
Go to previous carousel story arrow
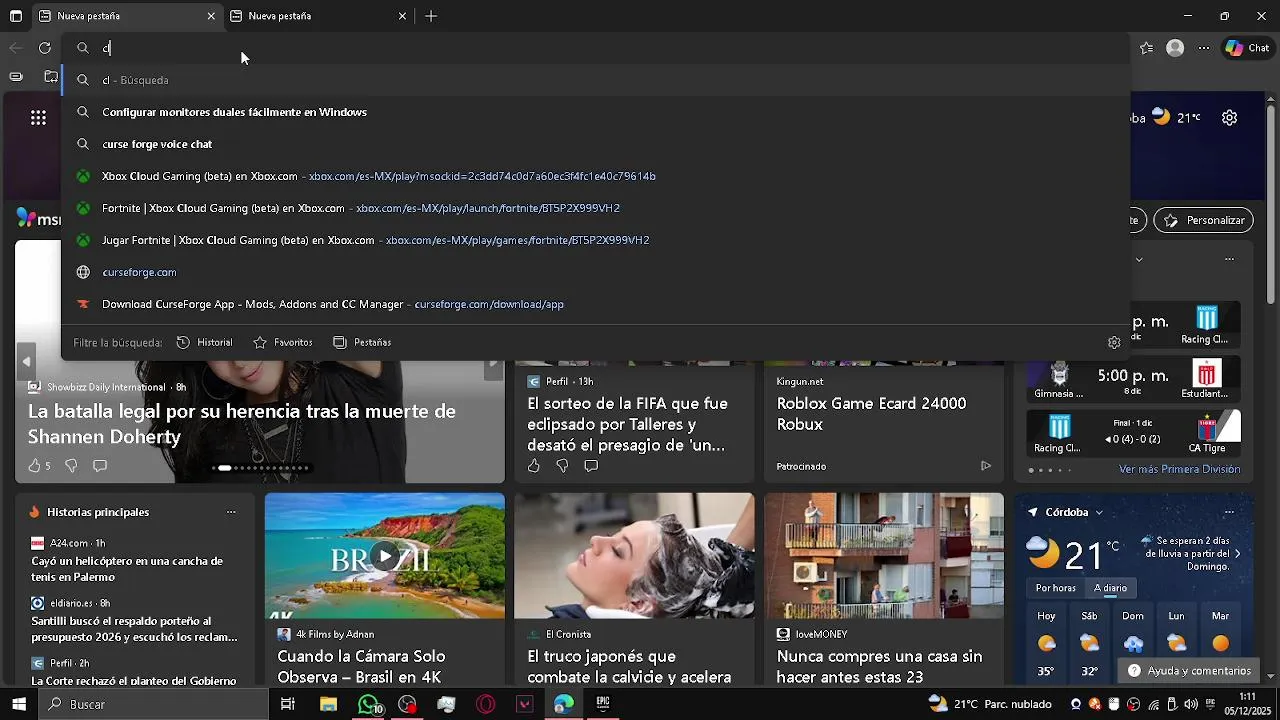tap(27, 362)
